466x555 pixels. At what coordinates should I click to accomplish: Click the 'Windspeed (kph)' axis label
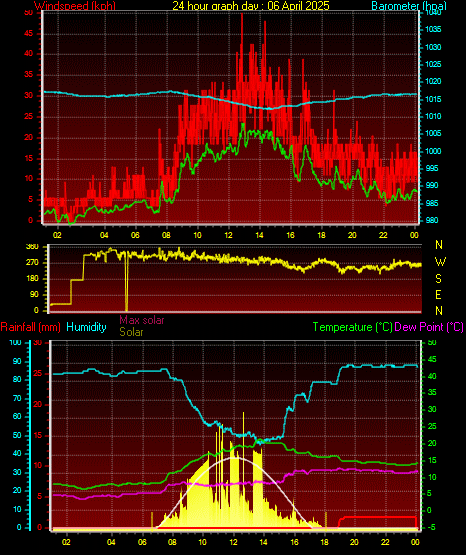(75, 6)
